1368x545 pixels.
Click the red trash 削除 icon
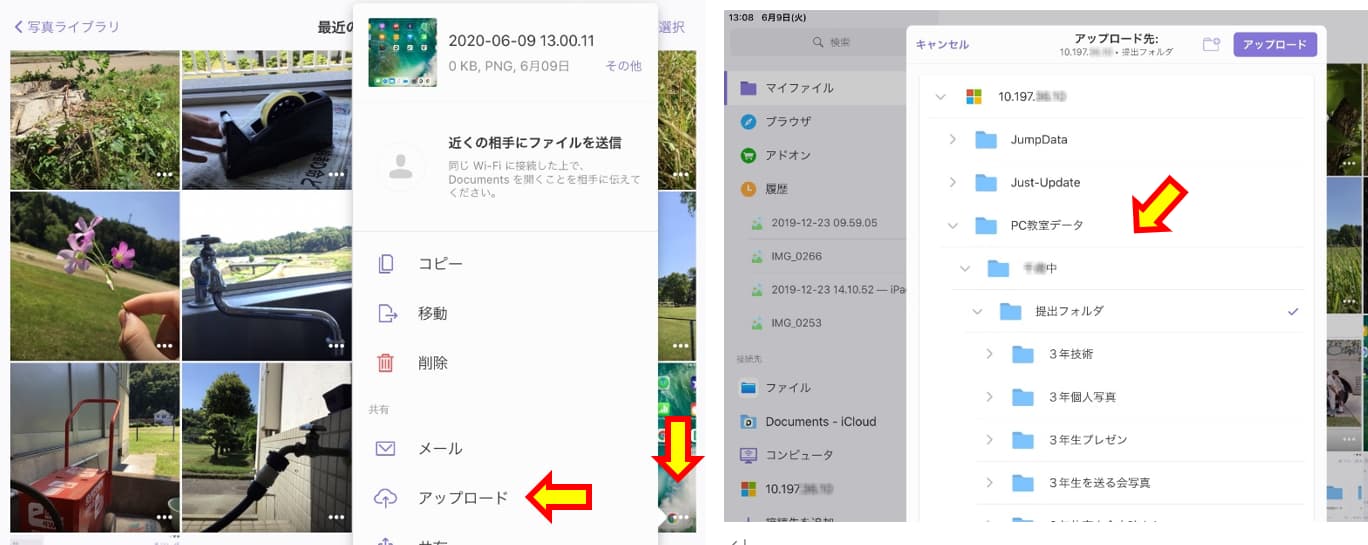(x=386, y=363)
